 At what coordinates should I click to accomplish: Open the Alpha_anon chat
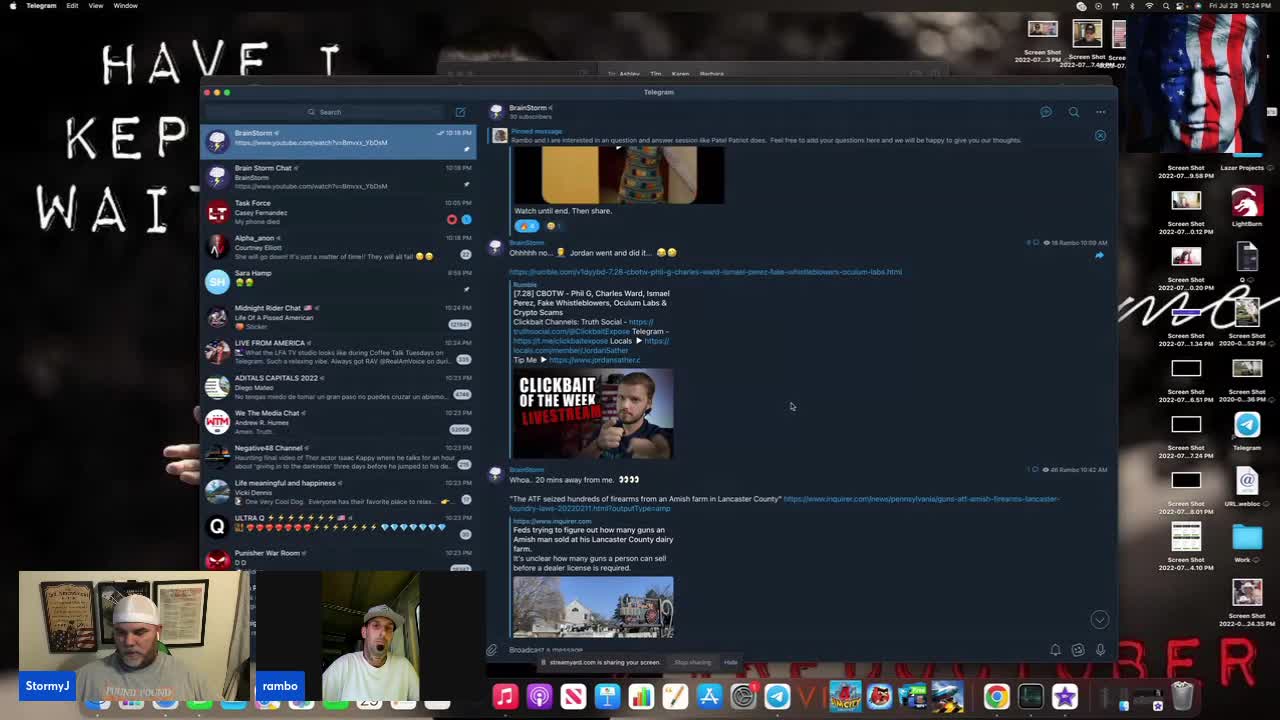(x=338, y=246)
